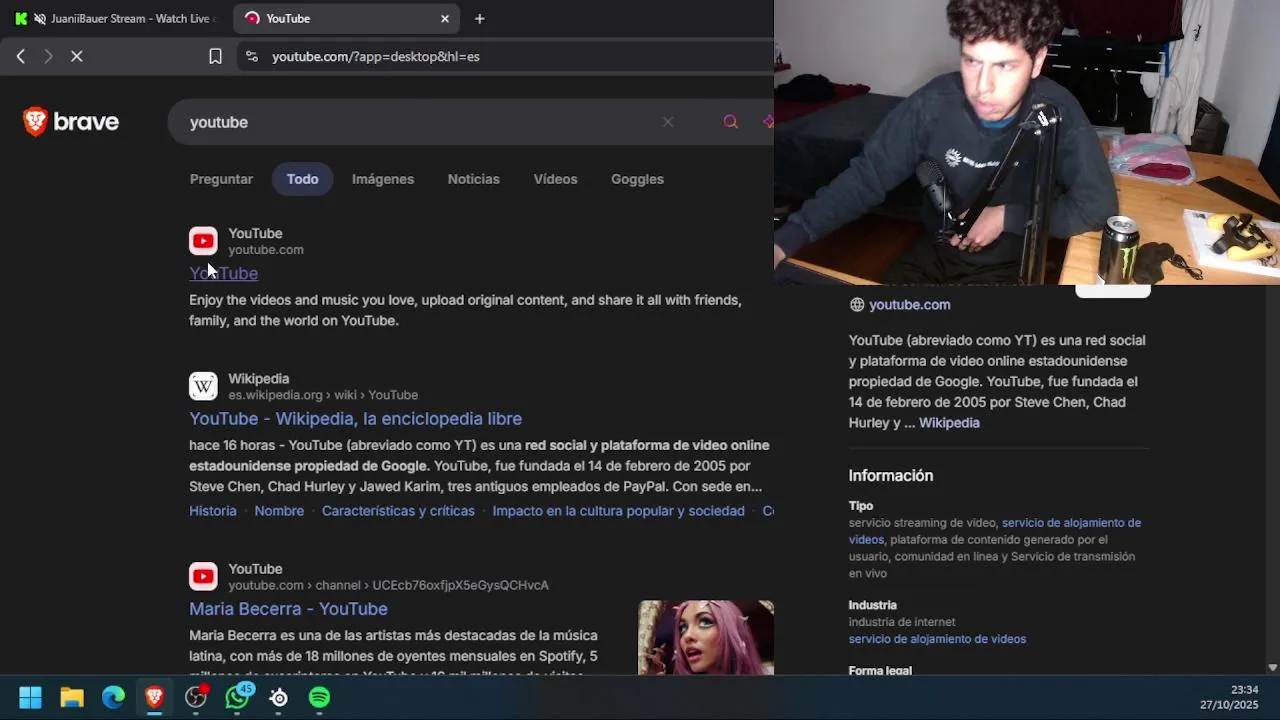The width and height of the screenshot is (1280, 720).
Task: Follow Impacto en la cultura popular y sociedad
Action: pyautogui.click(x=618, y=511)
